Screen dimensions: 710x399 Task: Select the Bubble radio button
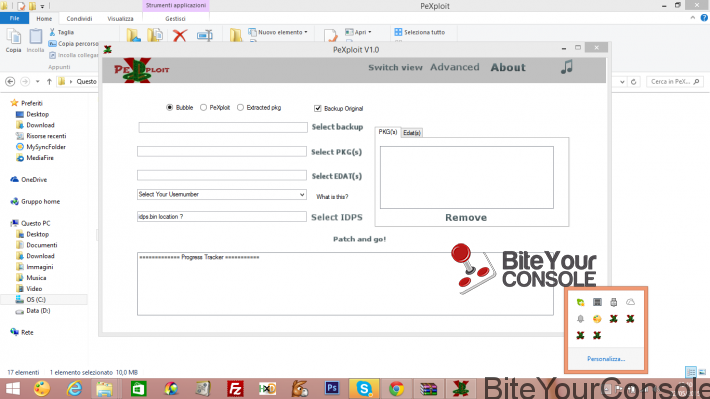(169, 107)
